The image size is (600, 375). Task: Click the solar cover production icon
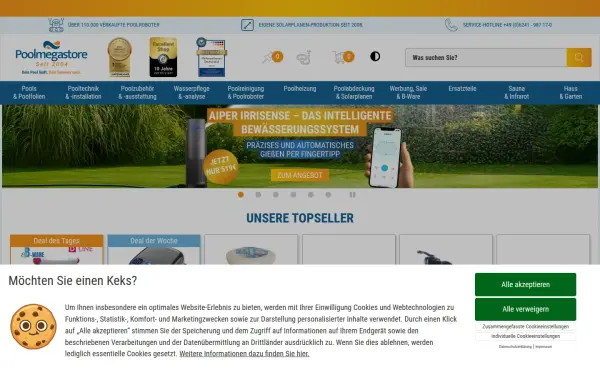pyautogui.click(x=247, y=25)
